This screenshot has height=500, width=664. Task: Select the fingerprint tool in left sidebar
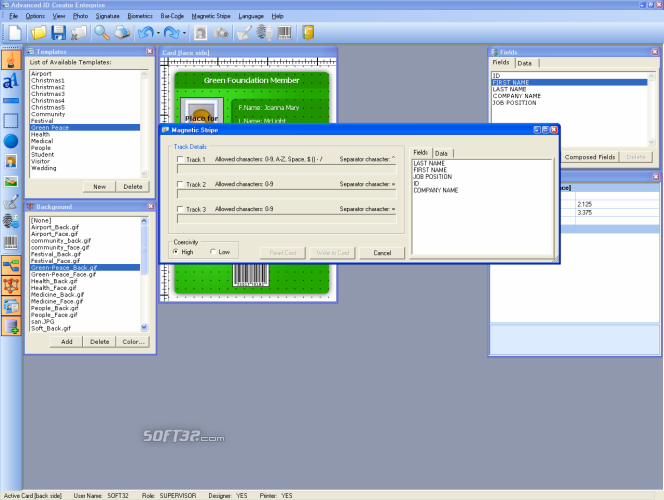tap(11, 221)
